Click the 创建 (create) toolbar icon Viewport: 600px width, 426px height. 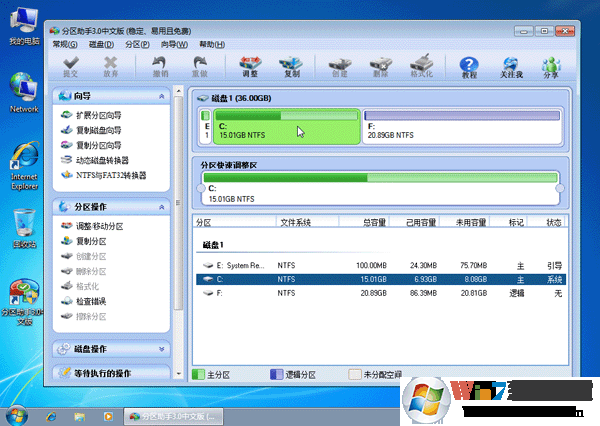340,67
